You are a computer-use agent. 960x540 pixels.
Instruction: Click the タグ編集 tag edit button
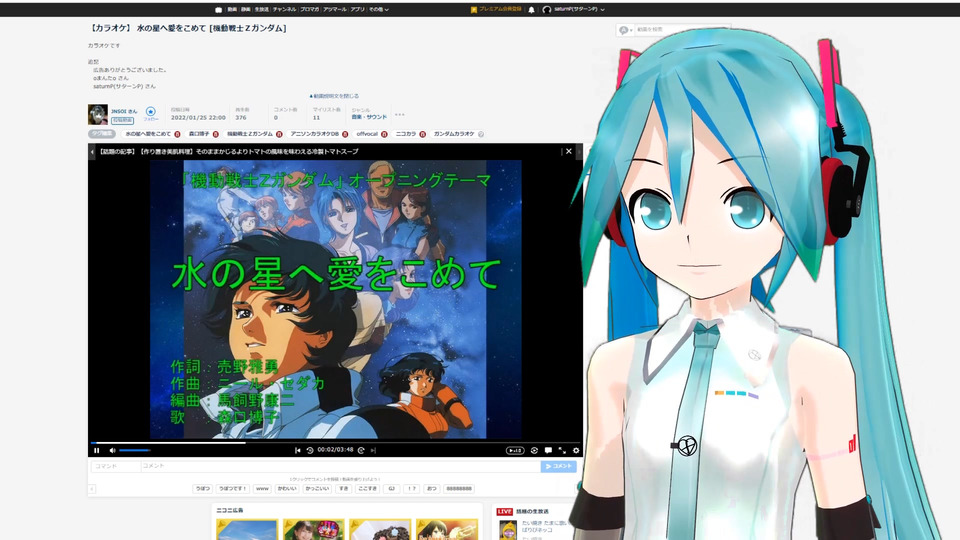pos(102,133)
